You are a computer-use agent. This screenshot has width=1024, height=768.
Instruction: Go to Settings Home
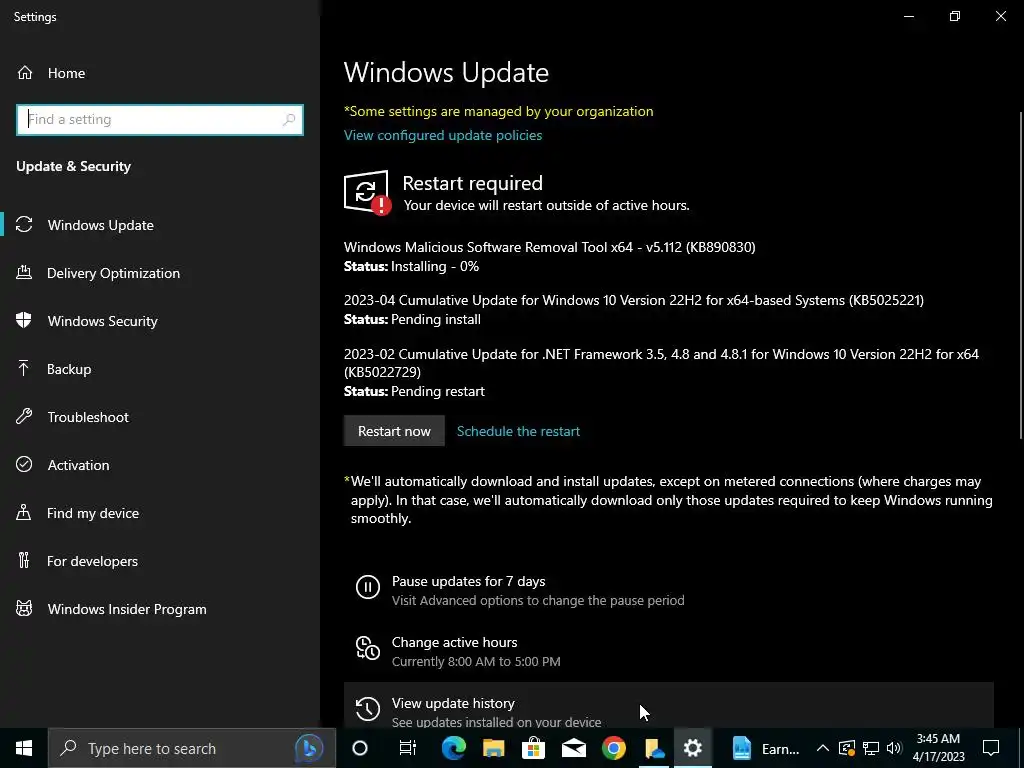(160, 72)
